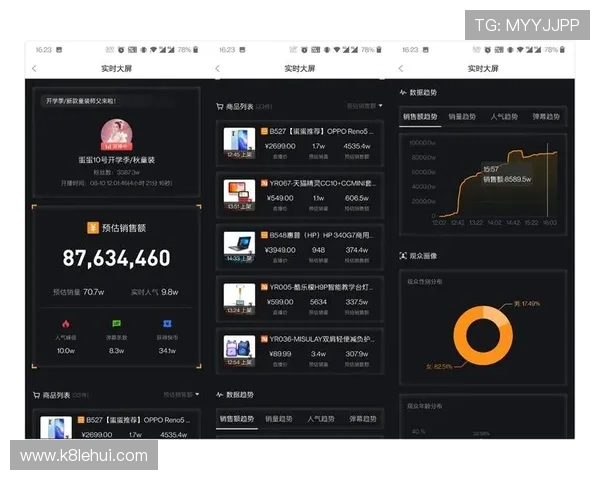Viewport: 600px width, 480px height.
Task: Switch to the 人气趋势 tab above the chart
Action: coord(503,117)
